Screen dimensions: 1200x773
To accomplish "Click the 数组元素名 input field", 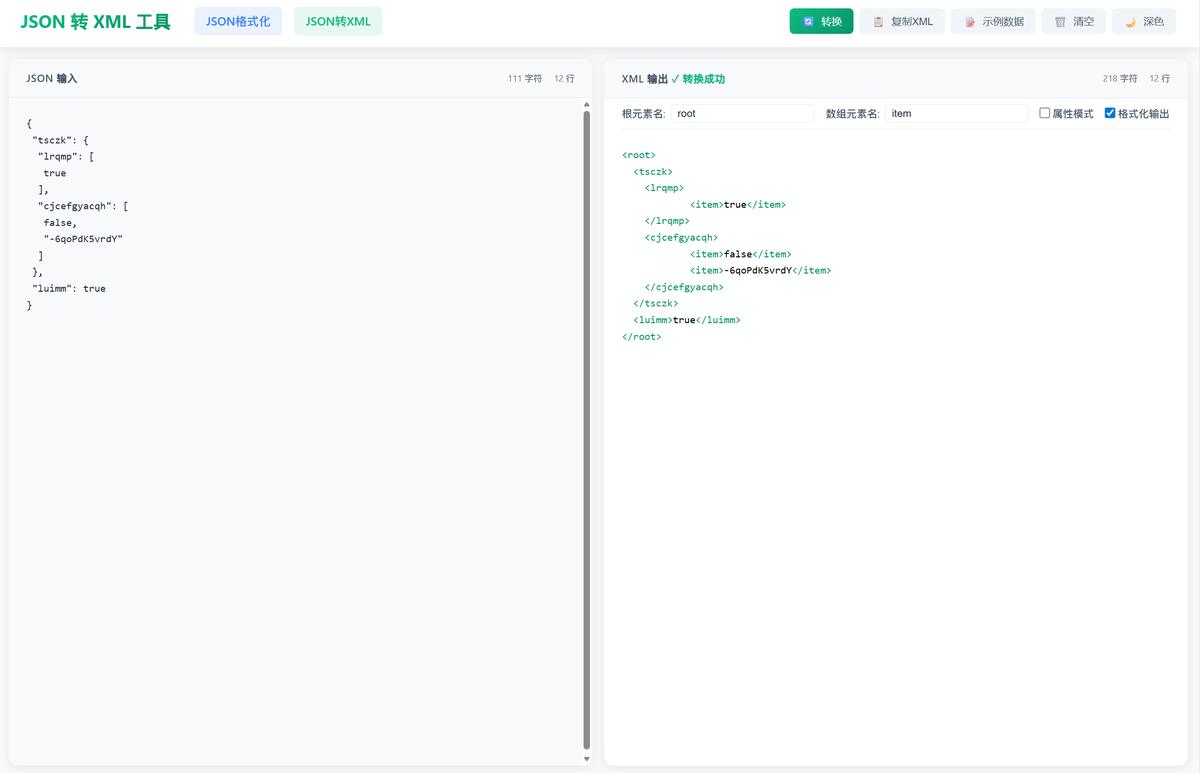I will click(956, 114).
